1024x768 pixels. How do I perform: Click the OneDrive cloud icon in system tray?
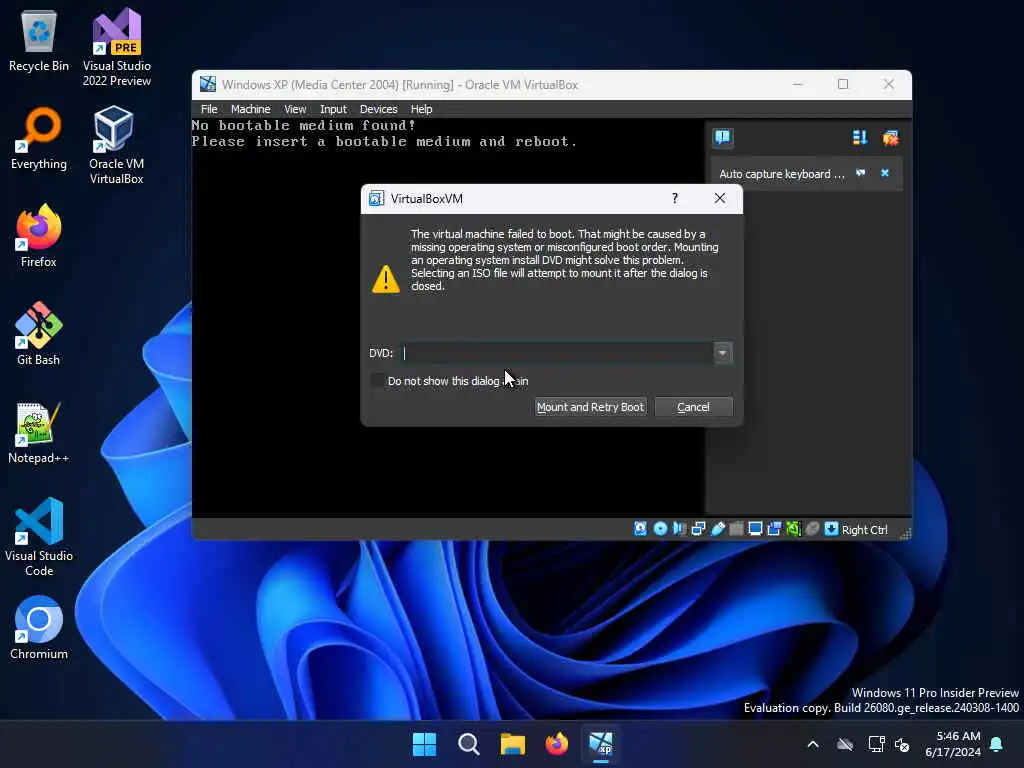(x=845, y=744)
